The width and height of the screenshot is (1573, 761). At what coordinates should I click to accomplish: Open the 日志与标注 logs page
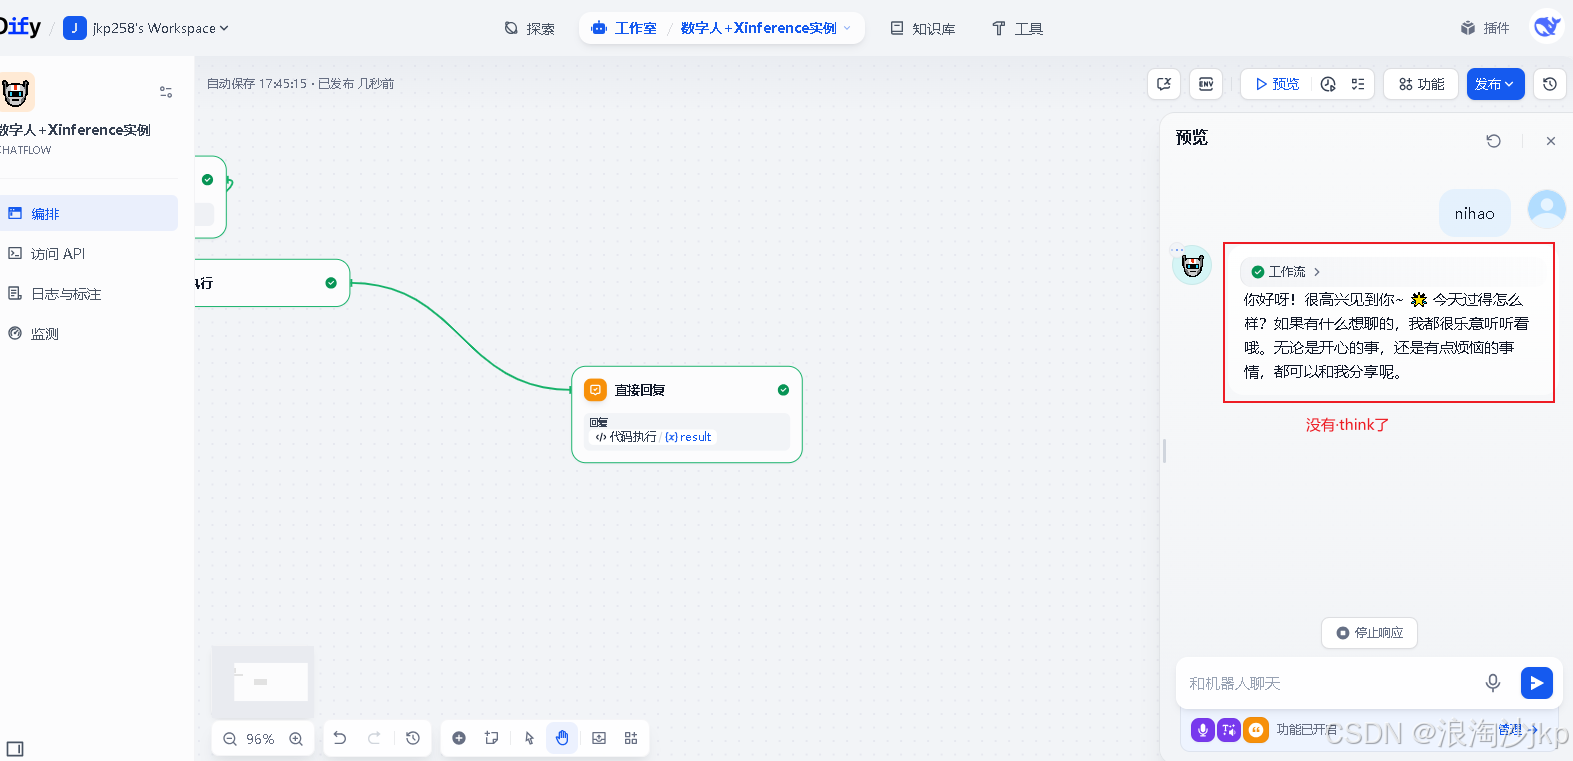click(x=89, y=293)
